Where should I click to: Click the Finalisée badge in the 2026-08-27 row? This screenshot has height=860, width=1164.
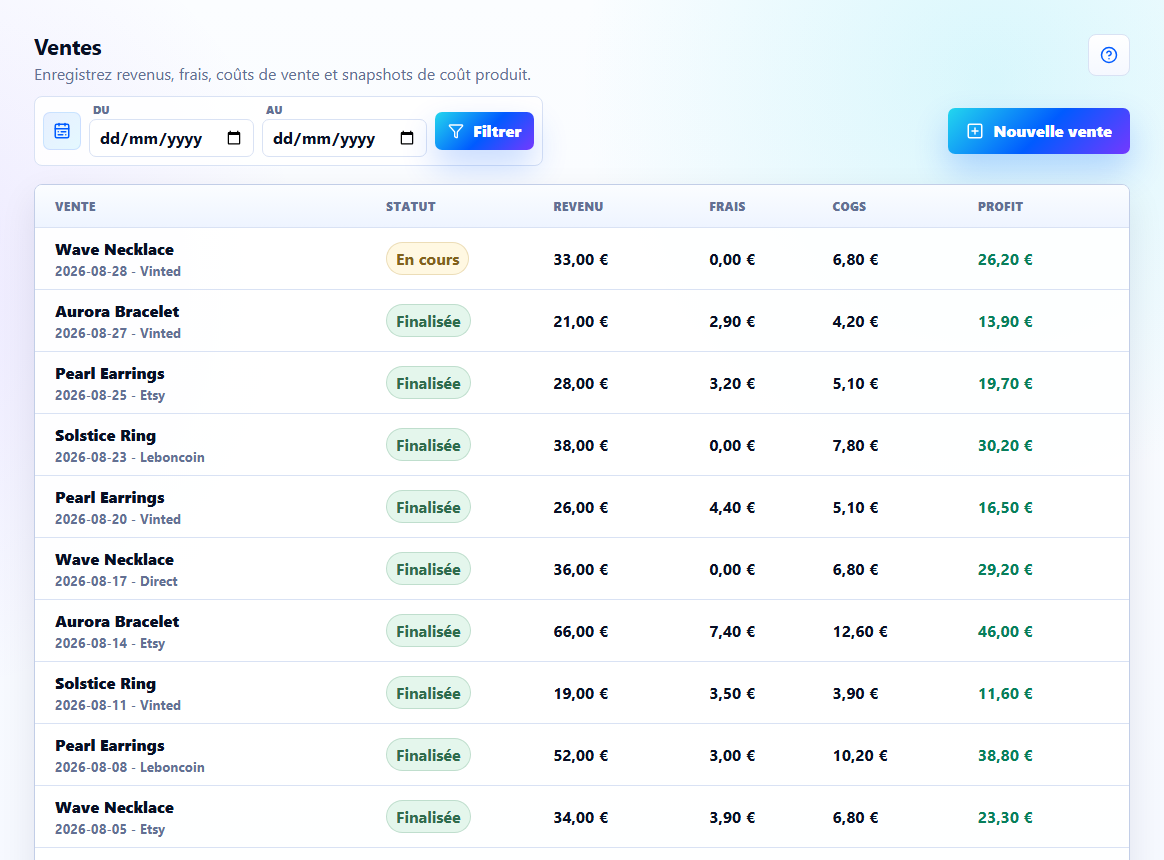coord(428,321)
